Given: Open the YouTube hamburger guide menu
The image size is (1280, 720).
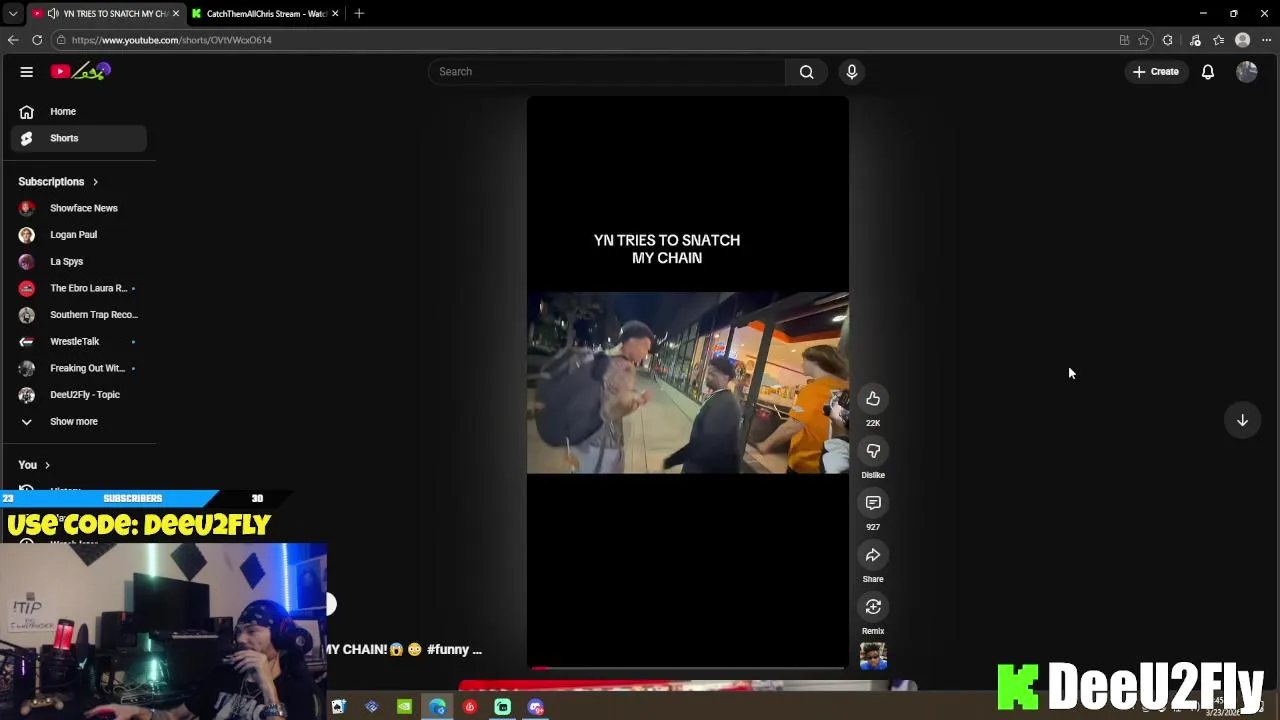Looking at the screenshot, I should point(27,72).
